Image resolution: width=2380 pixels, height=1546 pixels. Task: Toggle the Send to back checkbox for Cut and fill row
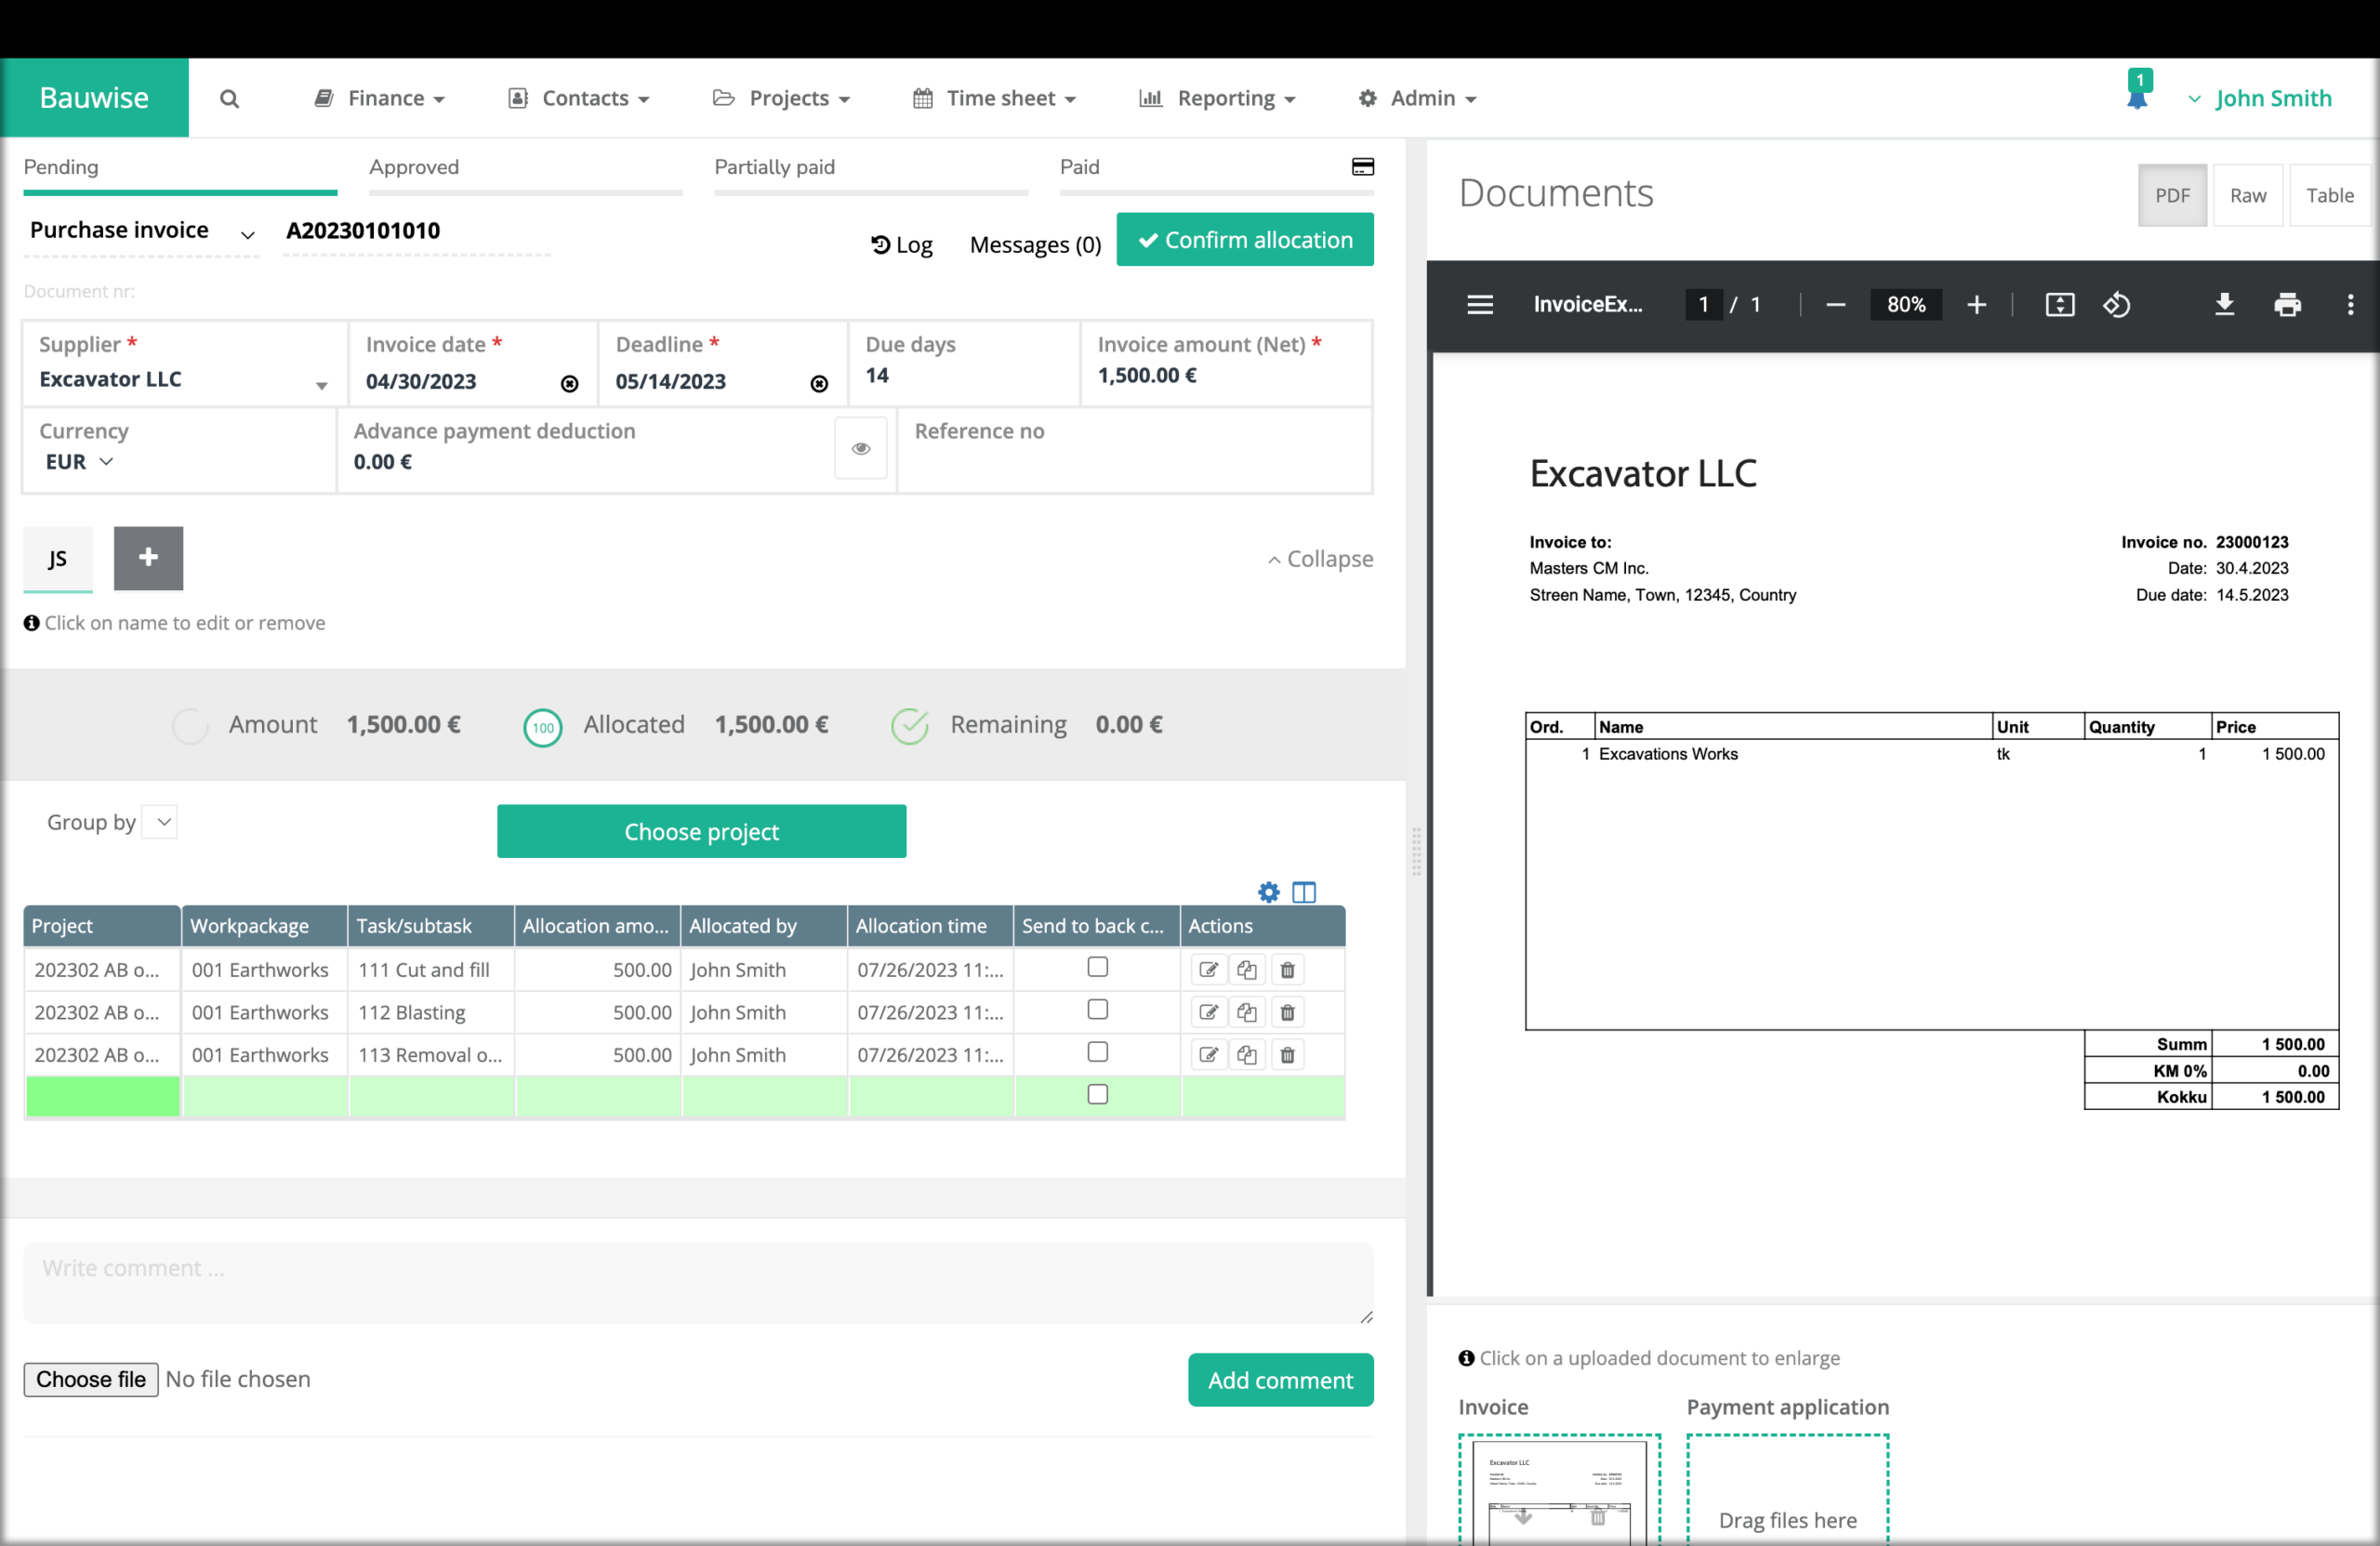(x=1096, y=967)
